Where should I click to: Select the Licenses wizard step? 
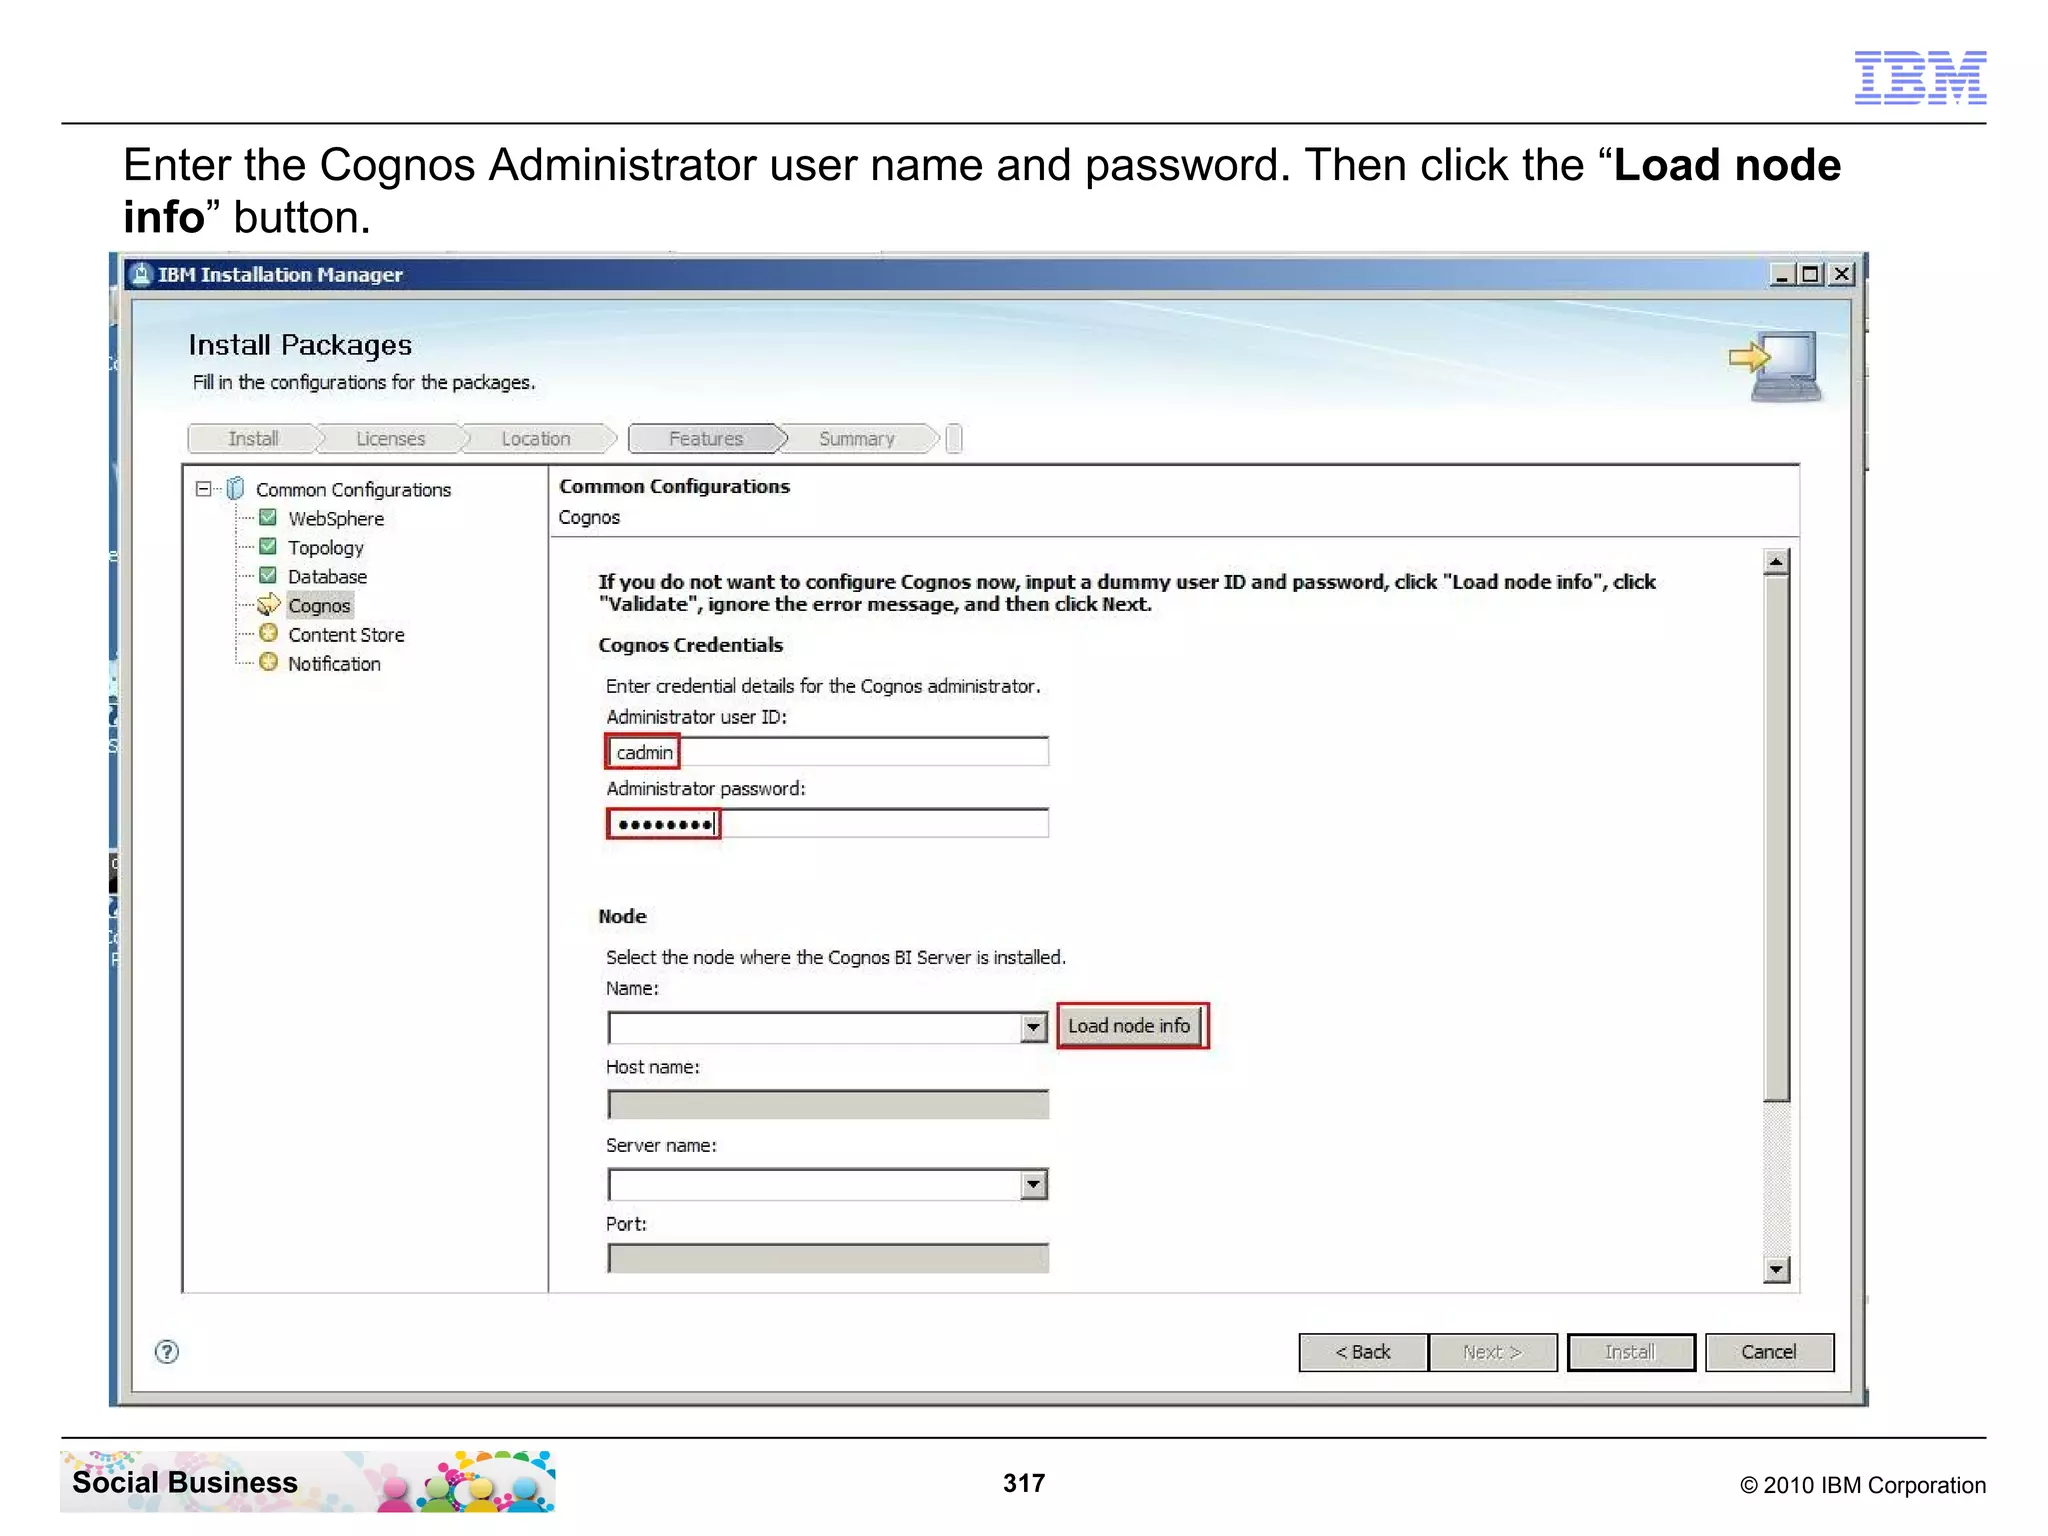pos(391,439)
